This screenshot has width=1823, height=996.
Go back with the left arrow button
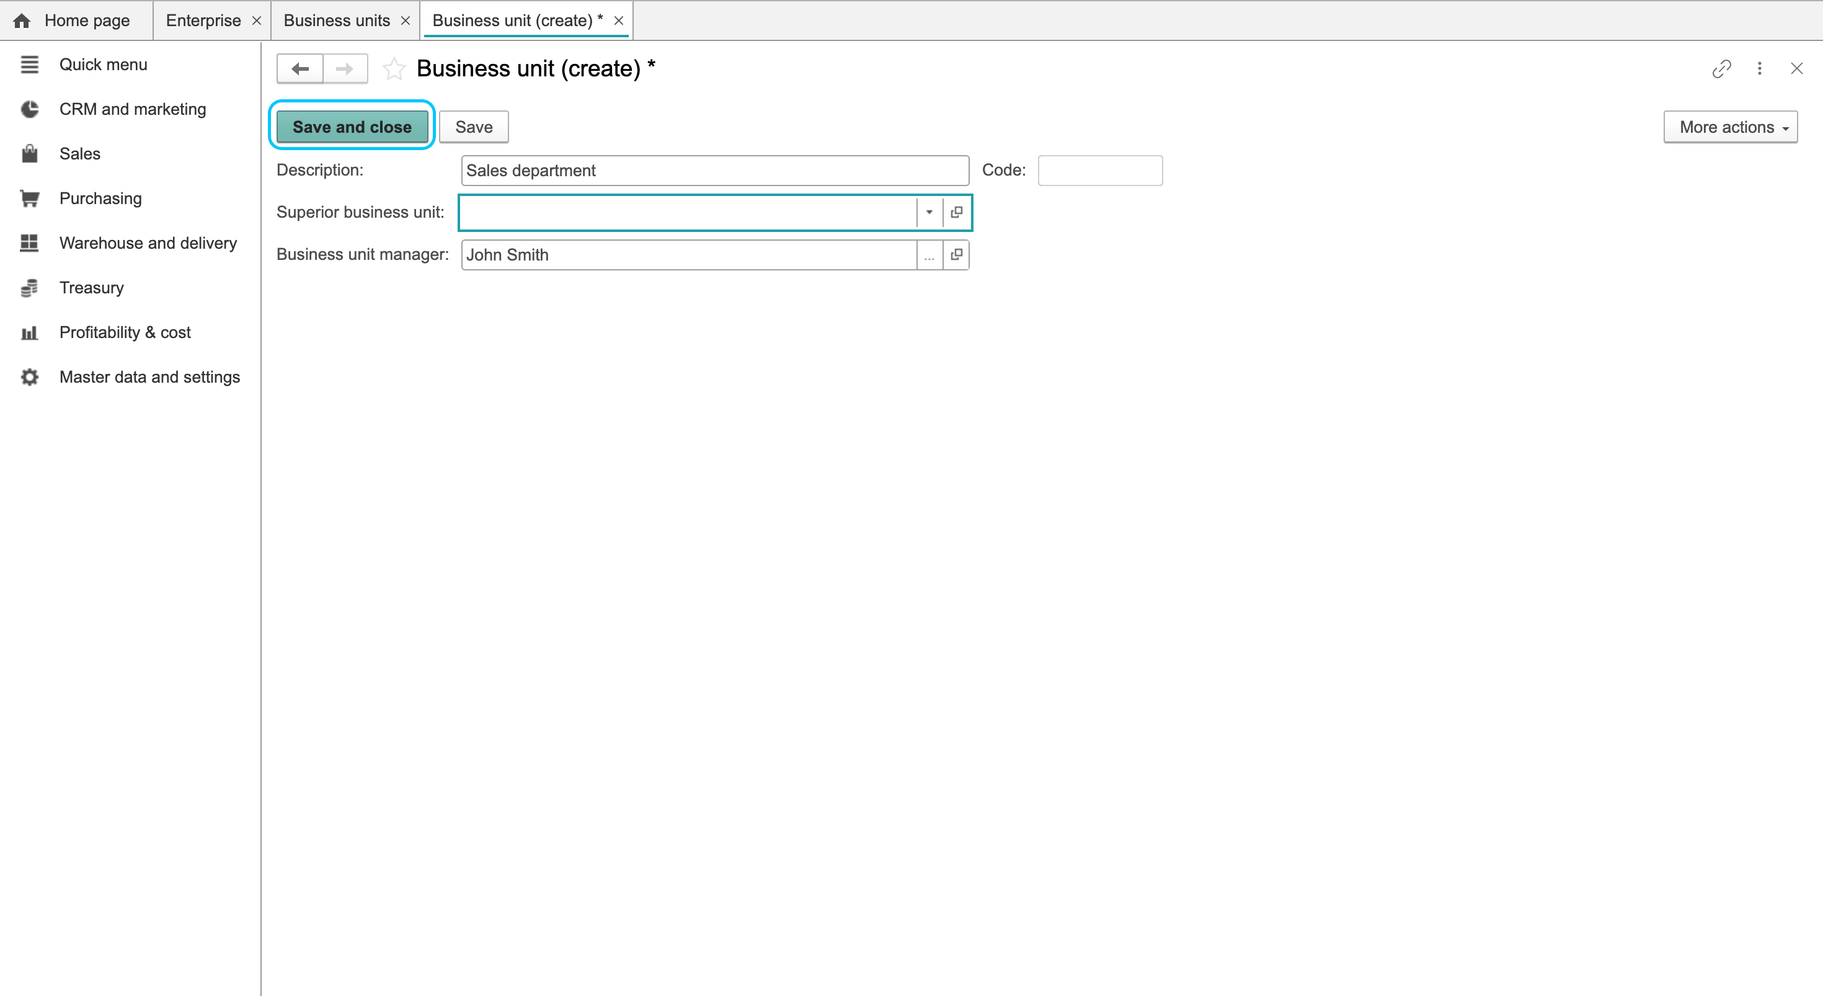click(299, 69)
